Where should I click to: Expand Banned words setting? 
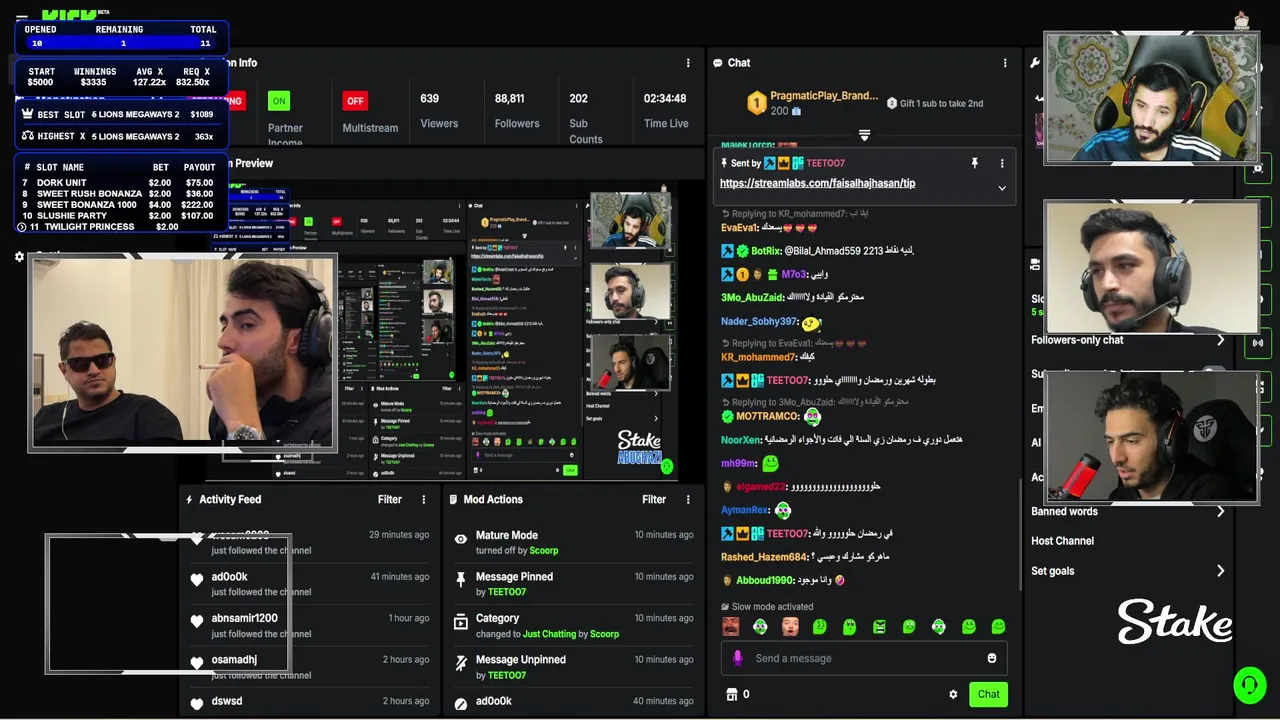pyautogui.click(x=1130, y=511)
